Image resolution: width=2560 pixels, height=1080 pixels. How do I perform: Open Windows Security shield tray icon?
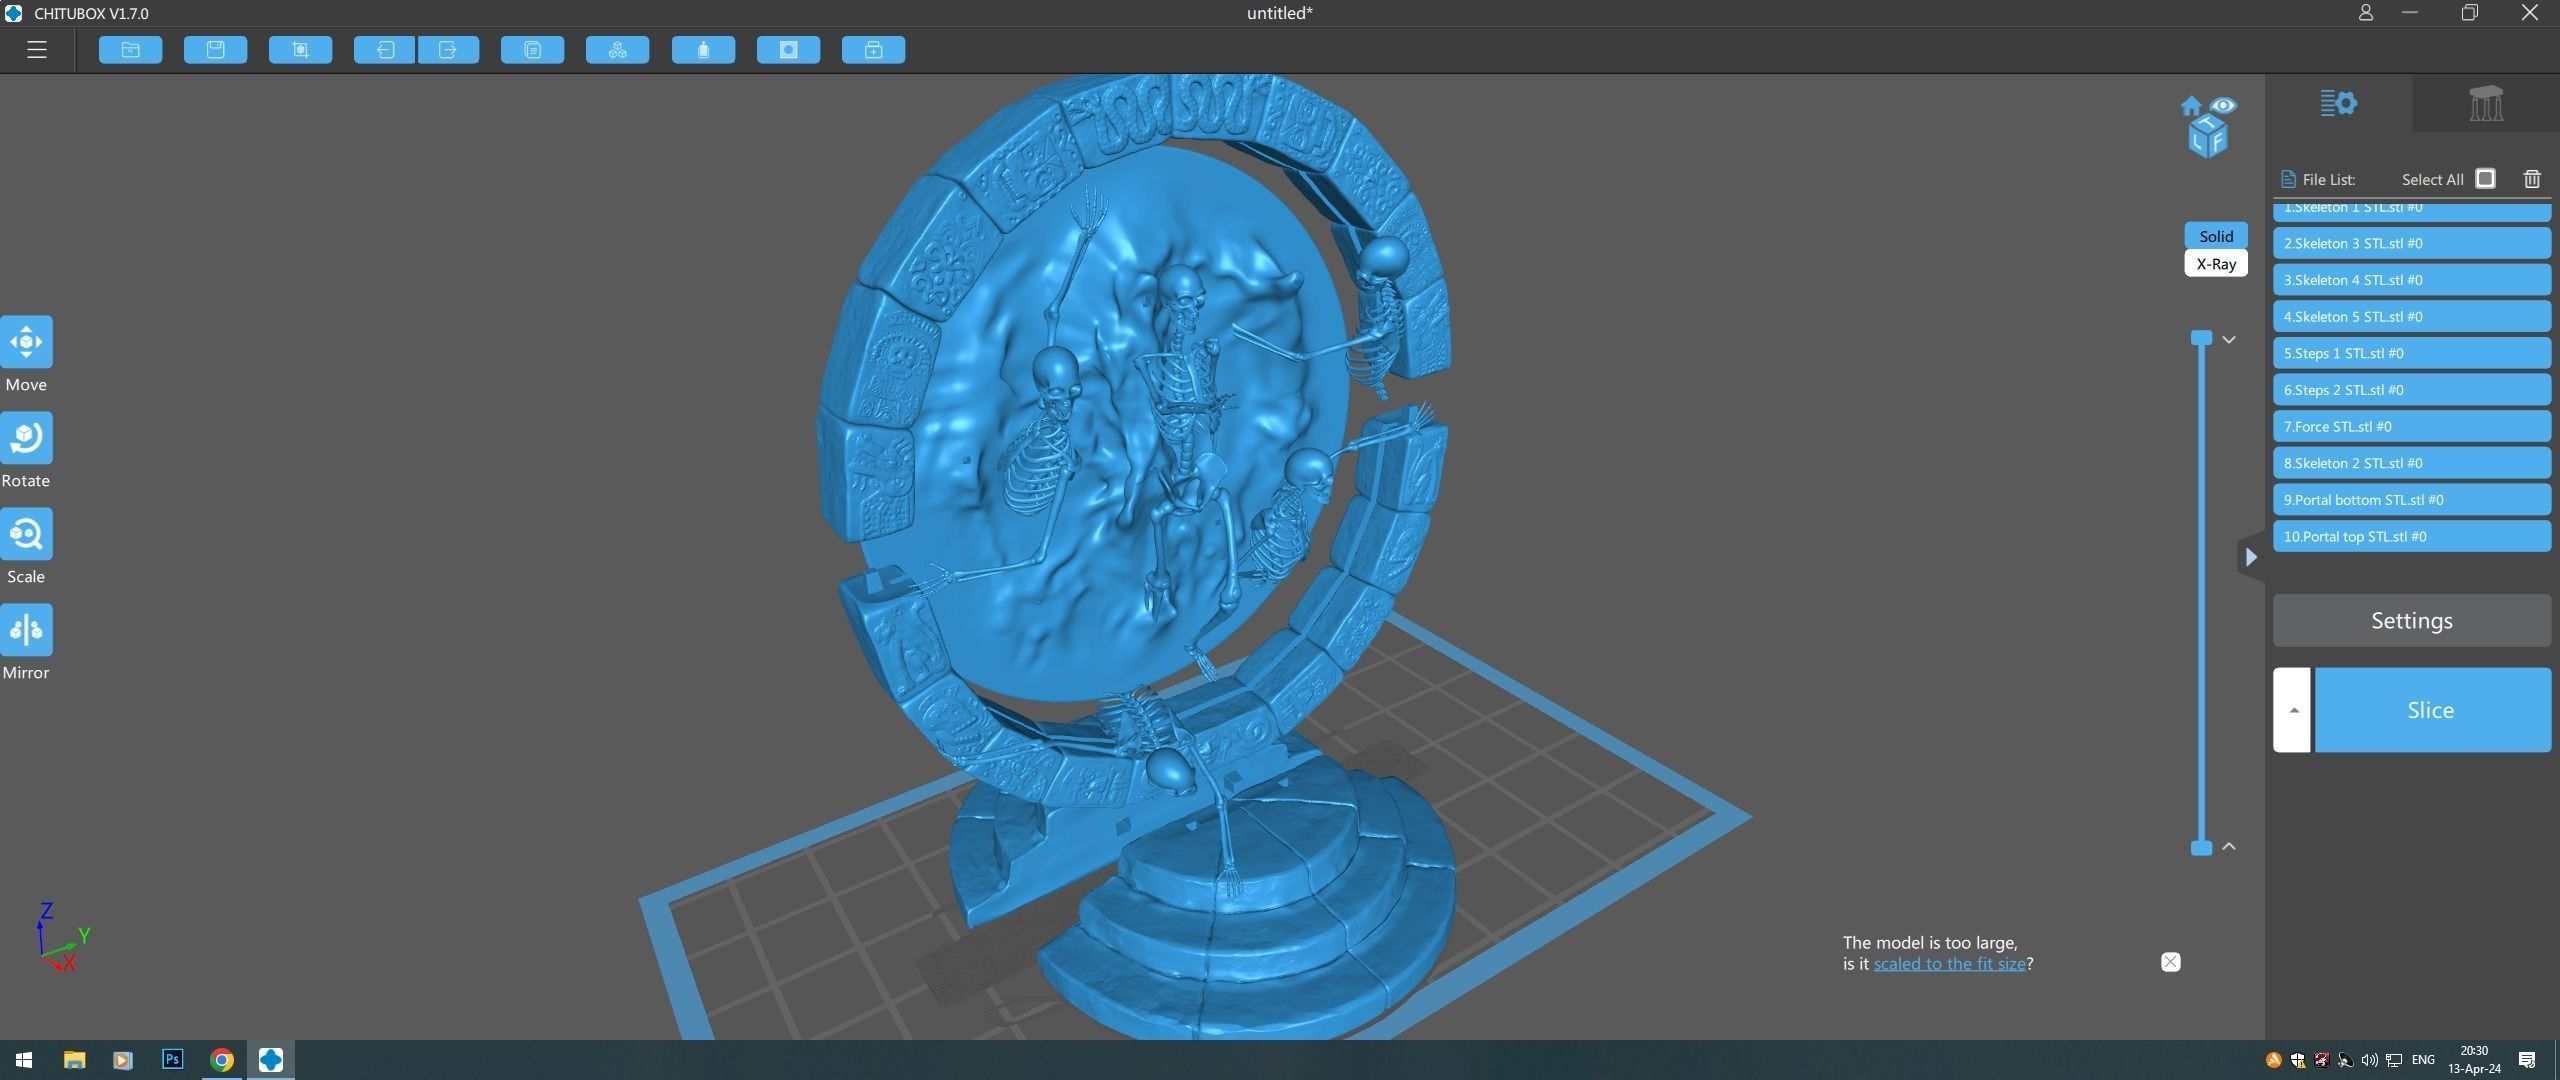click(x=2297, y=1060)
